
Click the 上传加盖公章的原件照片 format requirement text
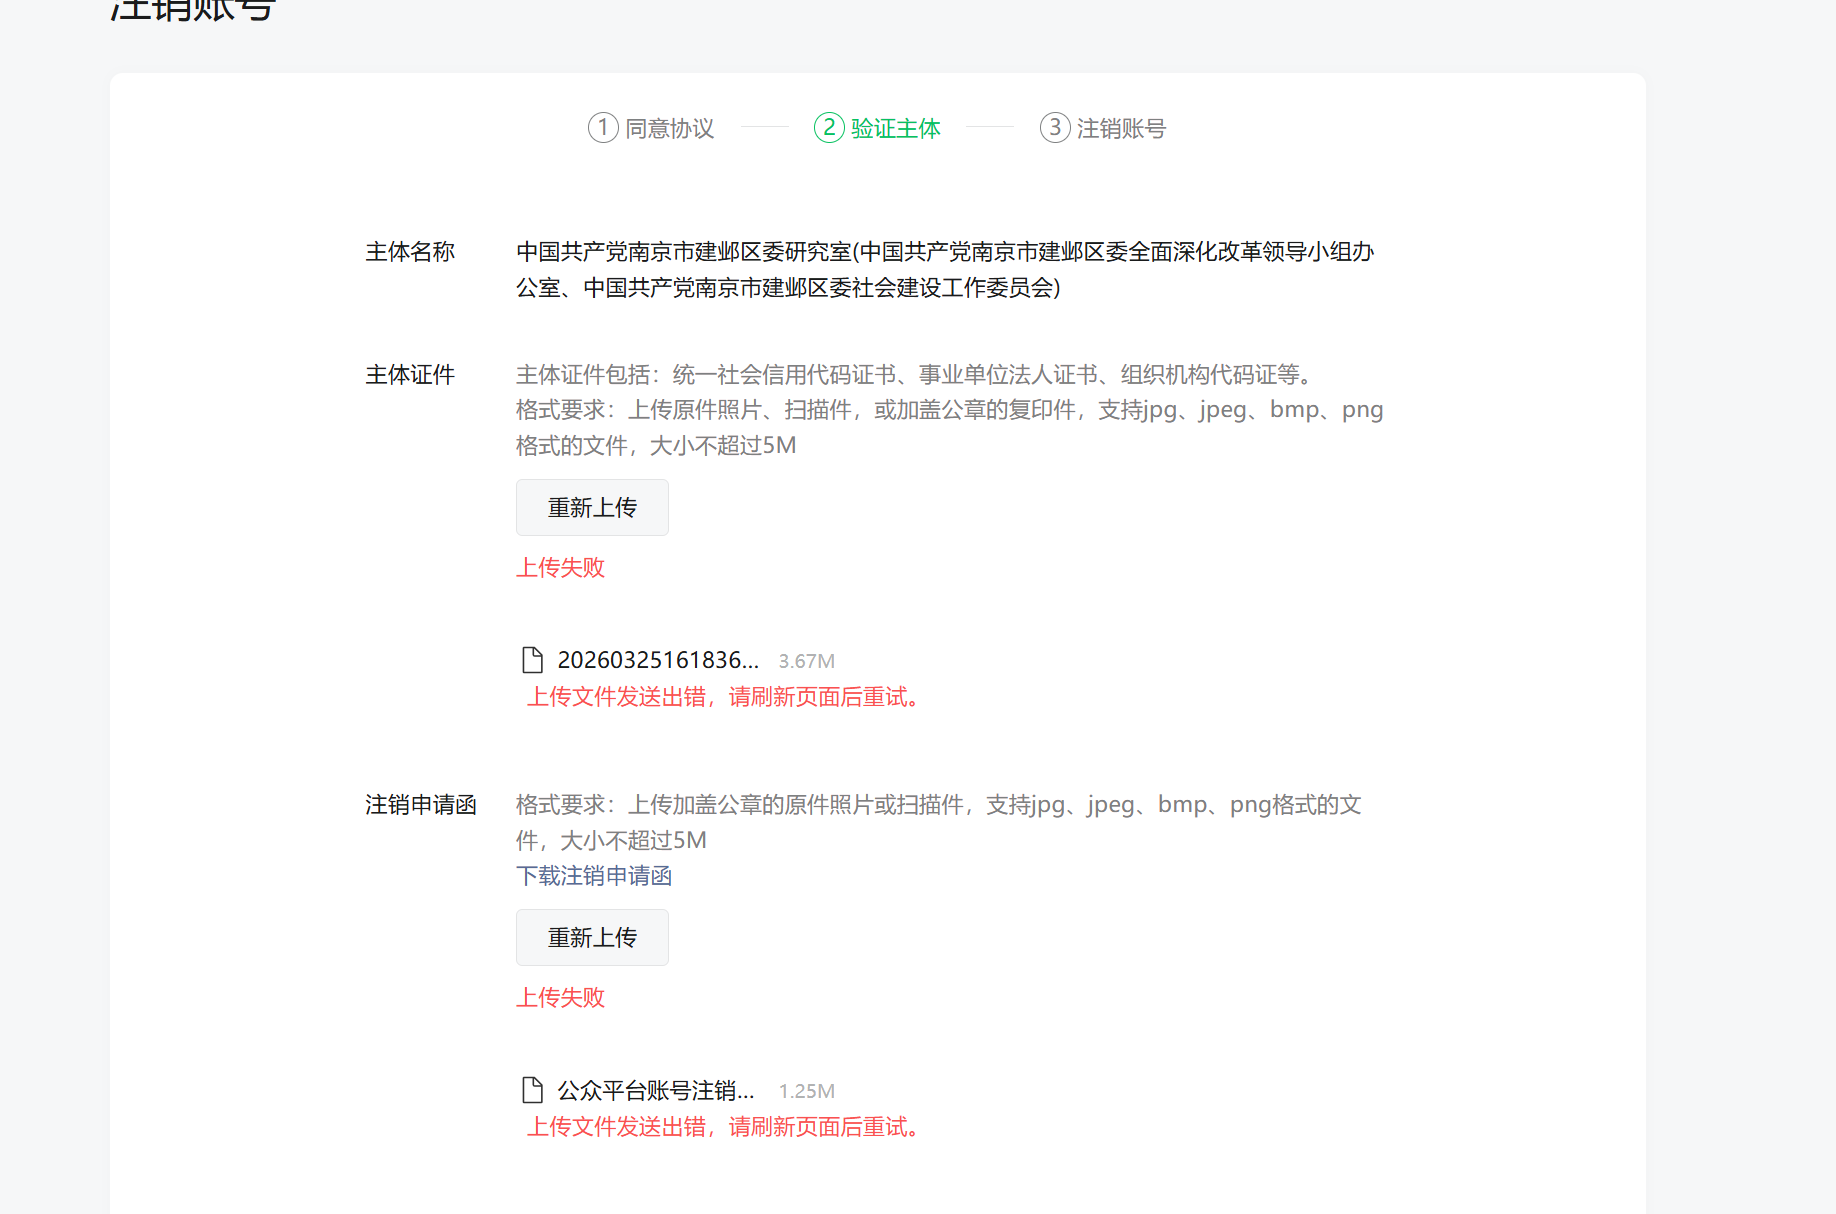click(x=939, y=823)
